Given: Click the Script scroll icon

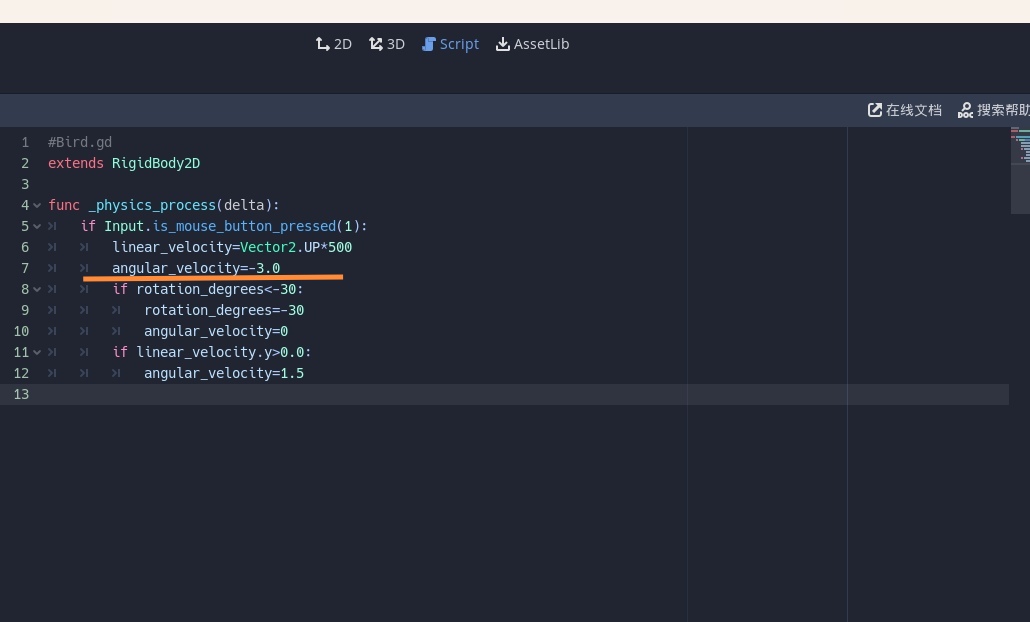Looking at the screenshot, I should [429, 44].
